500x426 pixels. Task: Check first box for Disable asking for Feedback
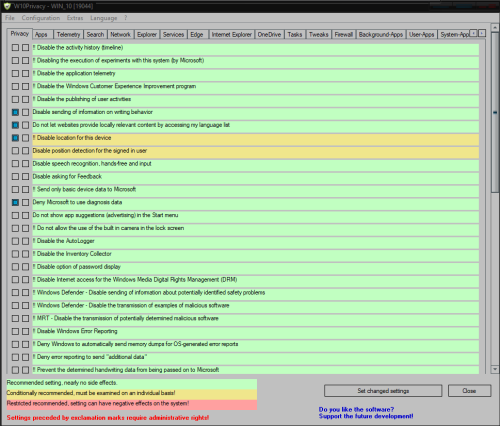tap(15, 176)
